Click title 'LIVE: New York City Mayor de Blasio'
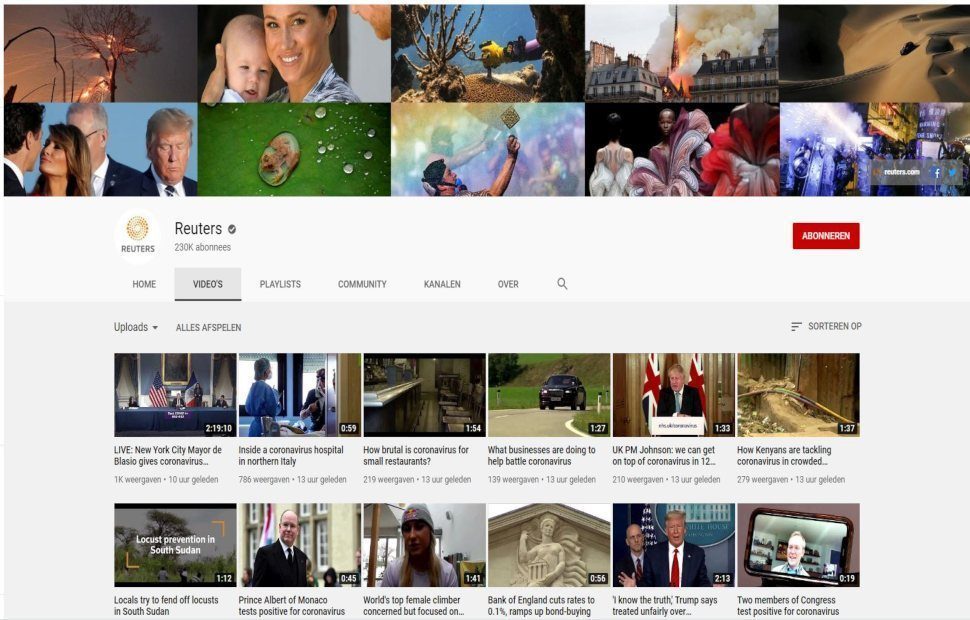 168,455
